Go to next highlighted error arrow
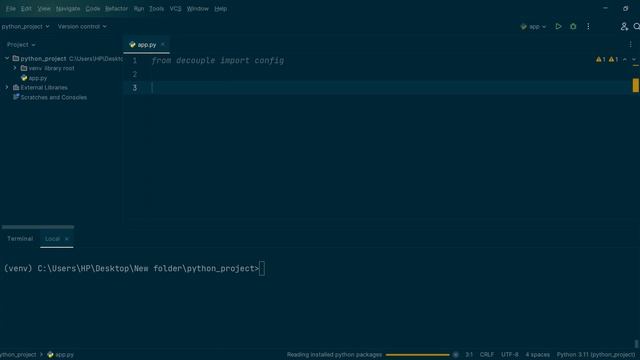Screen dimensions: 640x360 (634, 60)
